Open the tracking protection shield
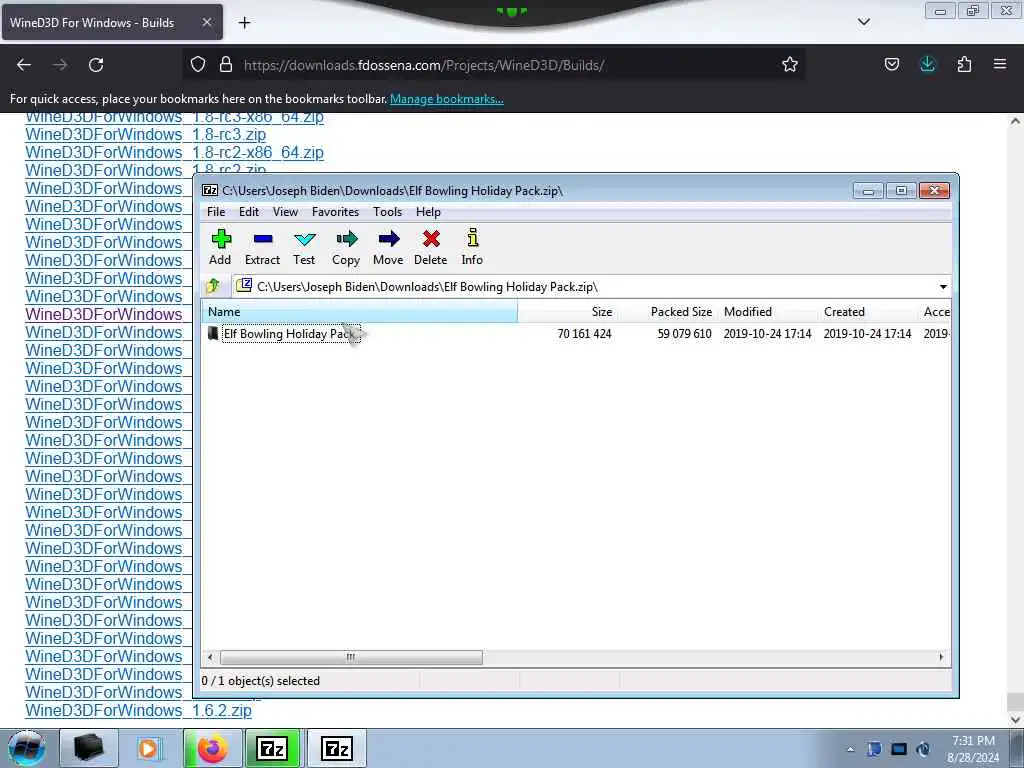Image resolution: width=1024 pixels, height=768 pixels. 198,64
